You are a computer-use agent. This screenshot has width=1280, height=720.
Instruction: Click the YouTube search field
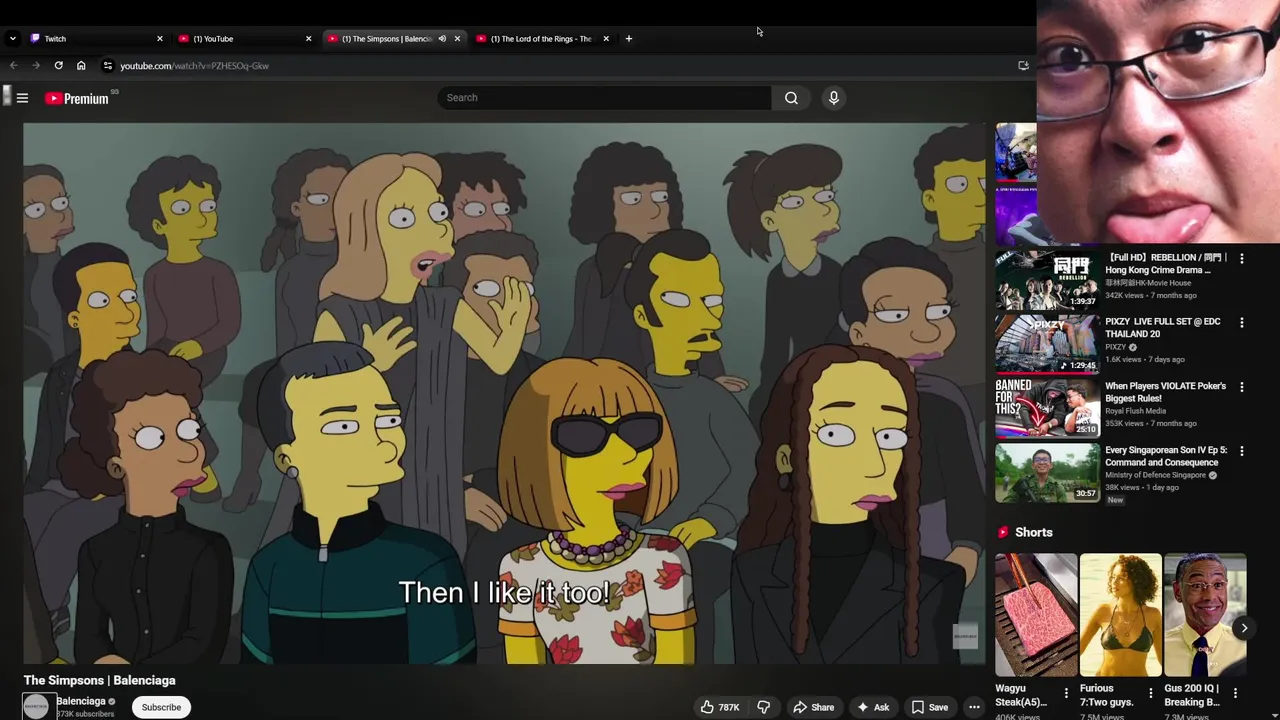point(604,98)
